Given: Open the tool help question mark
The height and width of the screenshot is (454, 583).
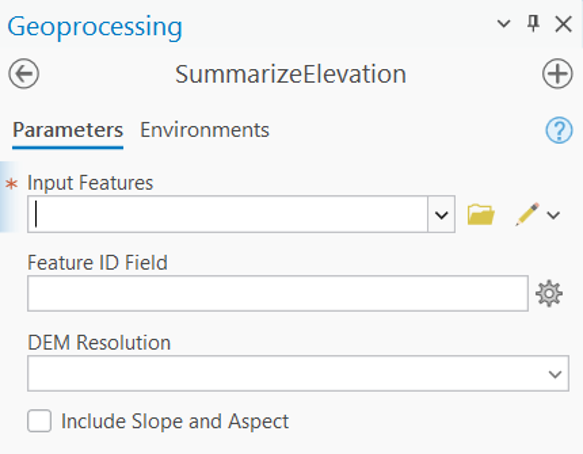Looking at the screenshot, I should (x=559, y=130).
